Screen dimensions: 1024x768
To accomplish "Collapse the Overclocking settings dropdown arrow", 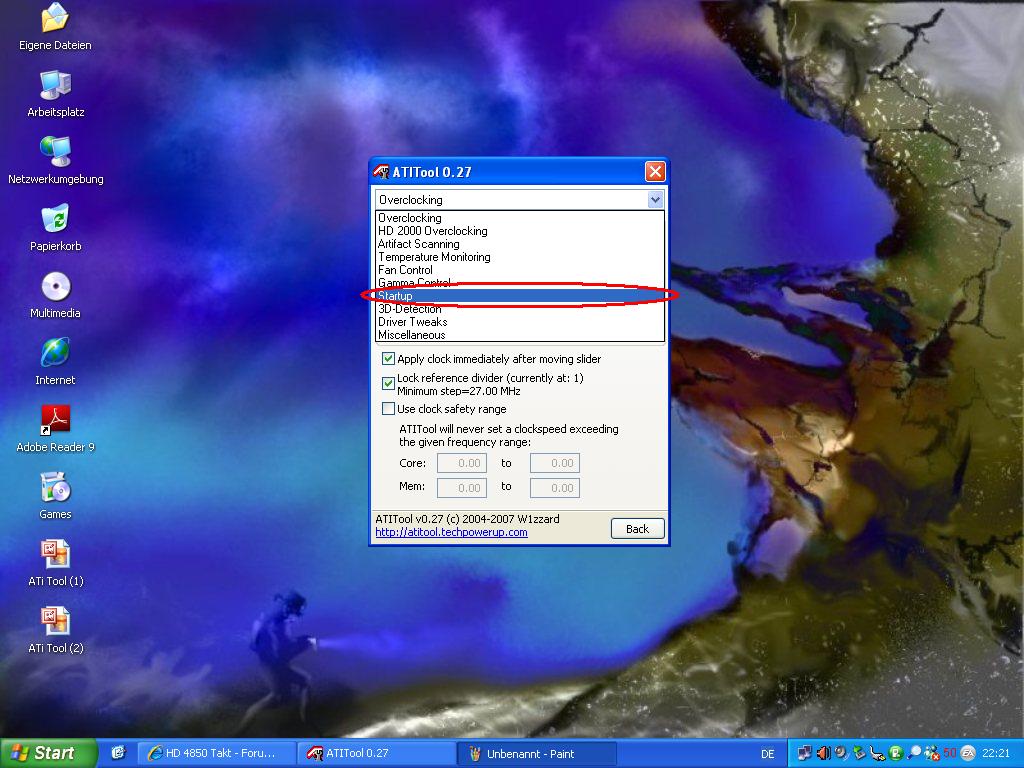I will [x=655, y=200].
